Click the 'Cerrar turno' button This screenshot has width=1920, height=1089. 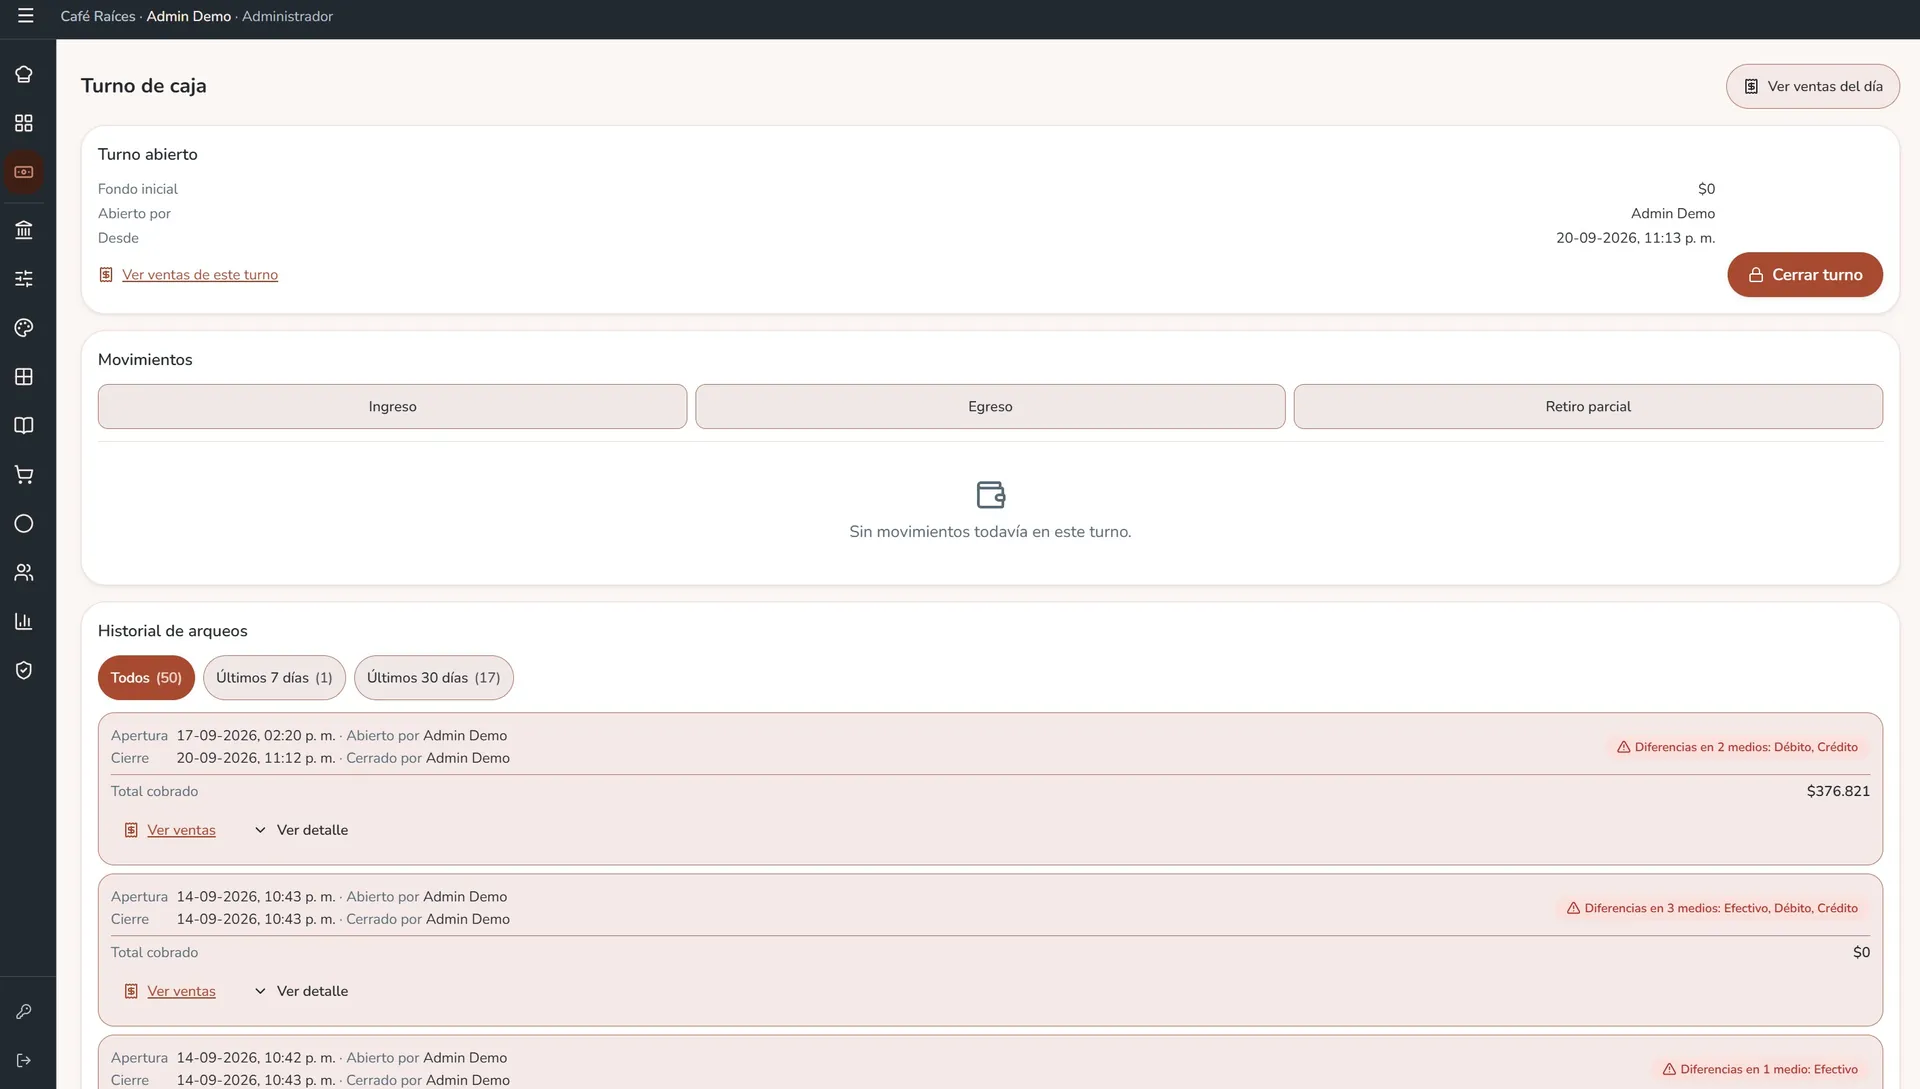[1804, 275]
